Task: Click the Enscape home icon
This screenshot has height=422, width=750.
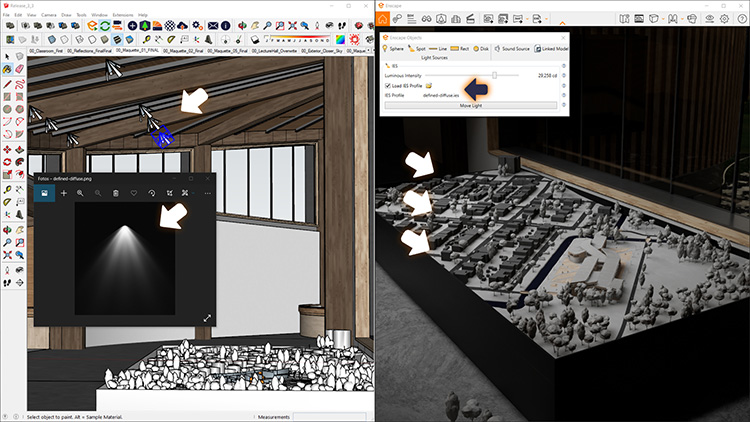Action: click(x=383, y=19)
